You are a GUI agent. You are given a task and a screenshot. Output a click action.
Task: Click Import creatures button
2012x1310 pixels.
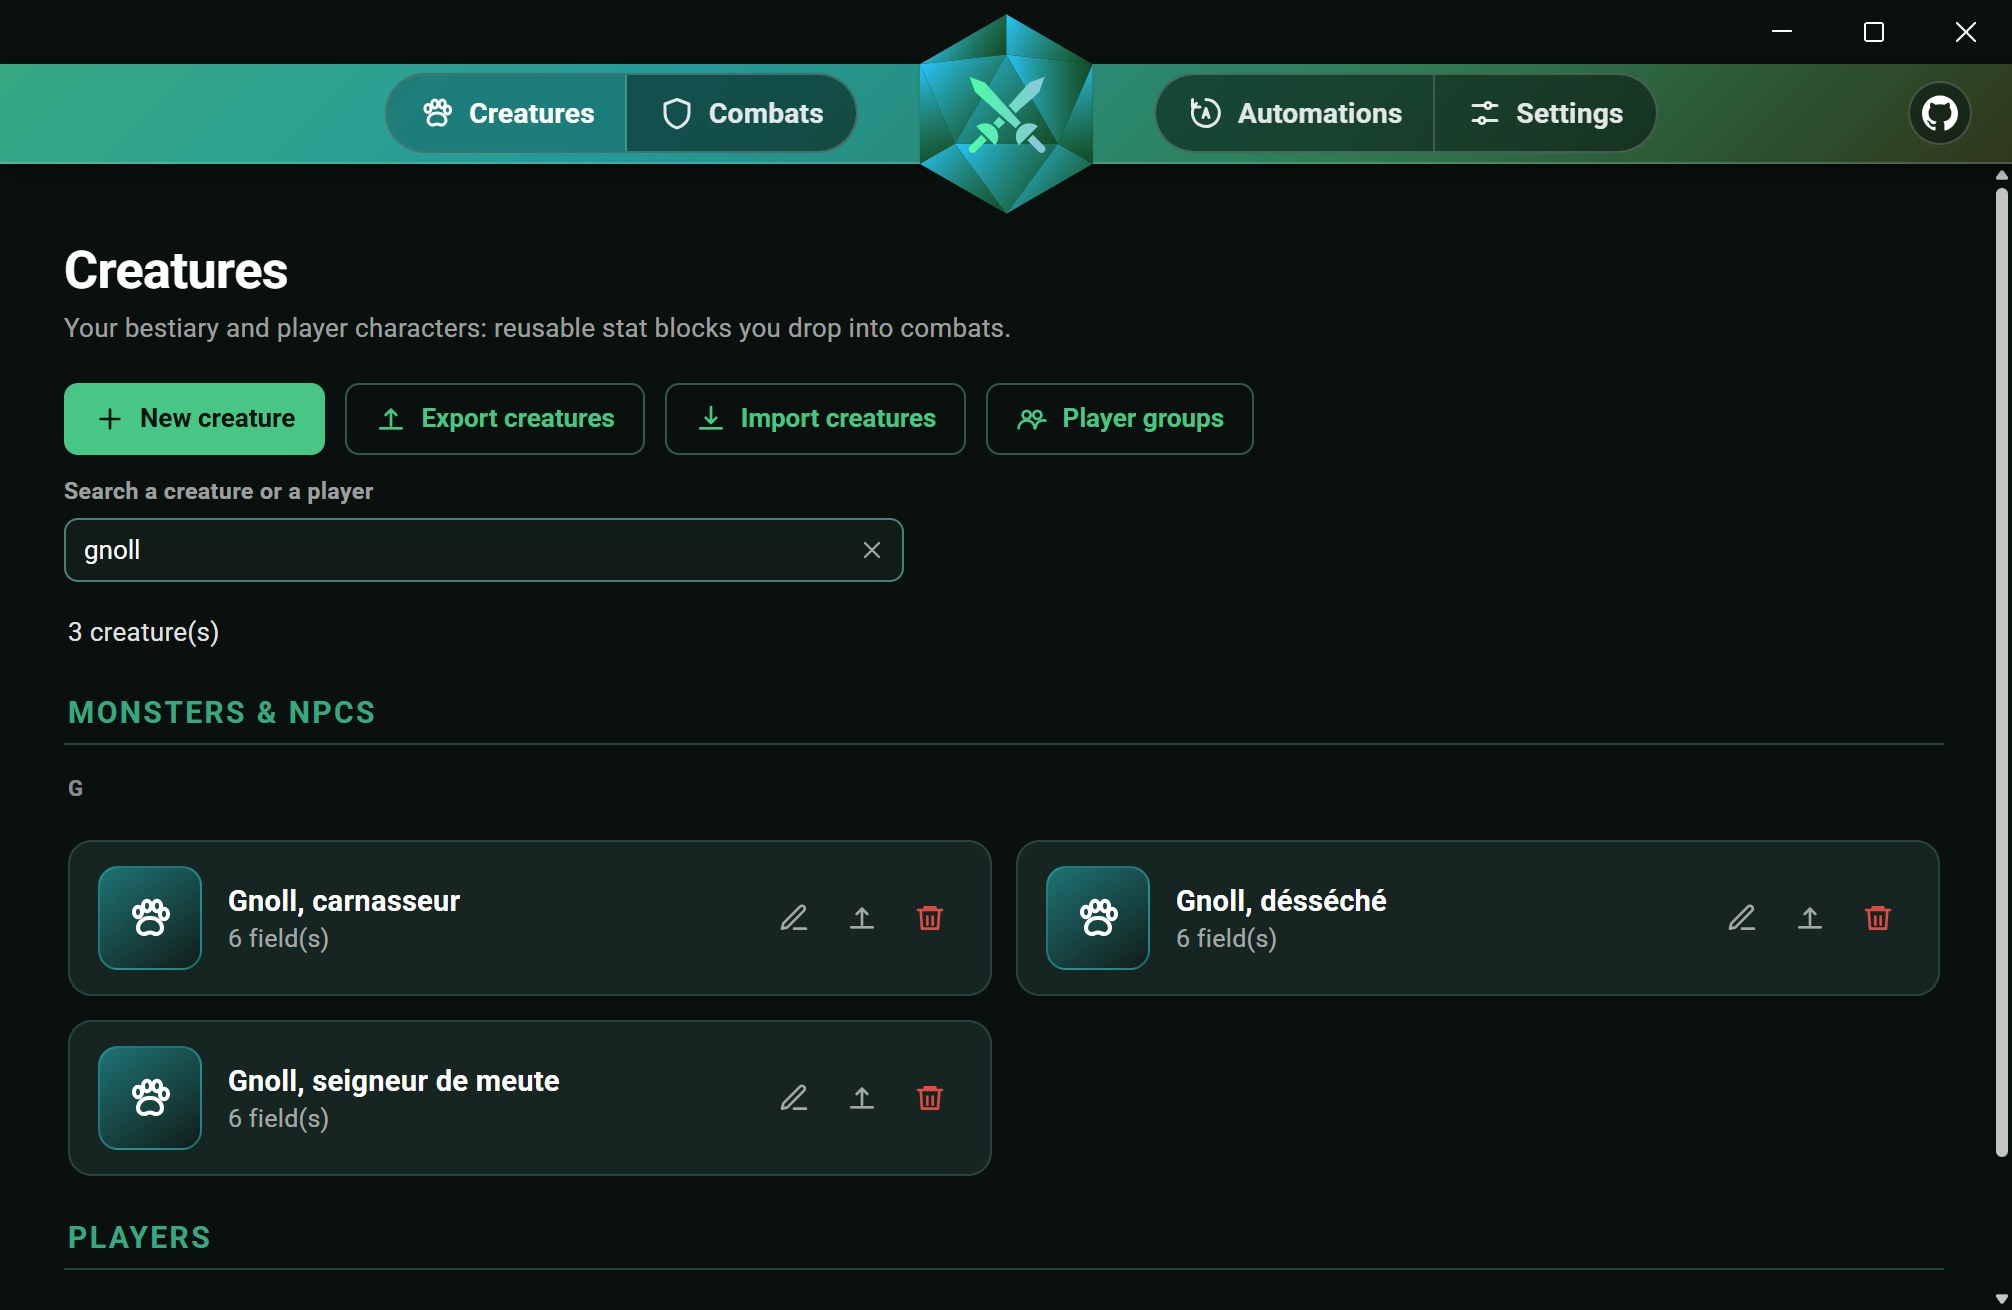pos(815,419)
